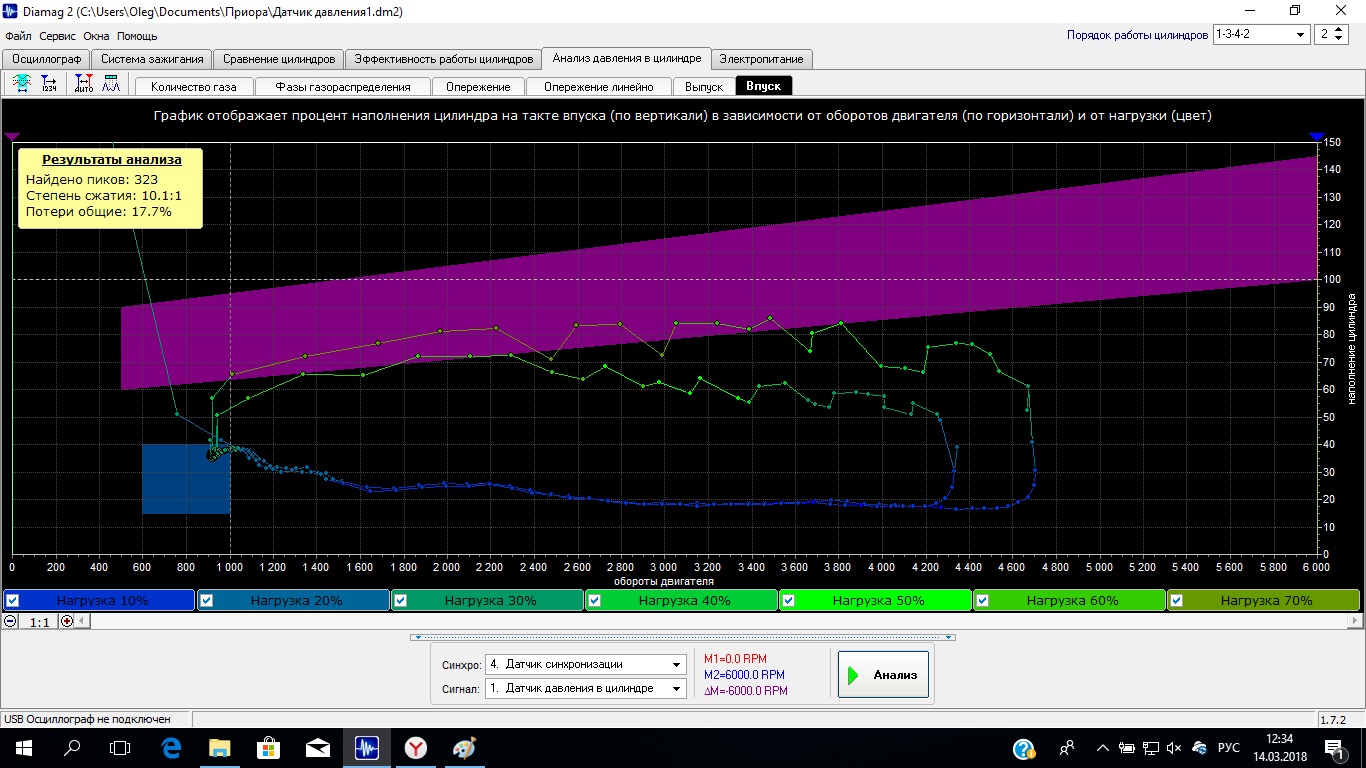Toggle the Нагрузка 40% checkbox

pos(594,600)
